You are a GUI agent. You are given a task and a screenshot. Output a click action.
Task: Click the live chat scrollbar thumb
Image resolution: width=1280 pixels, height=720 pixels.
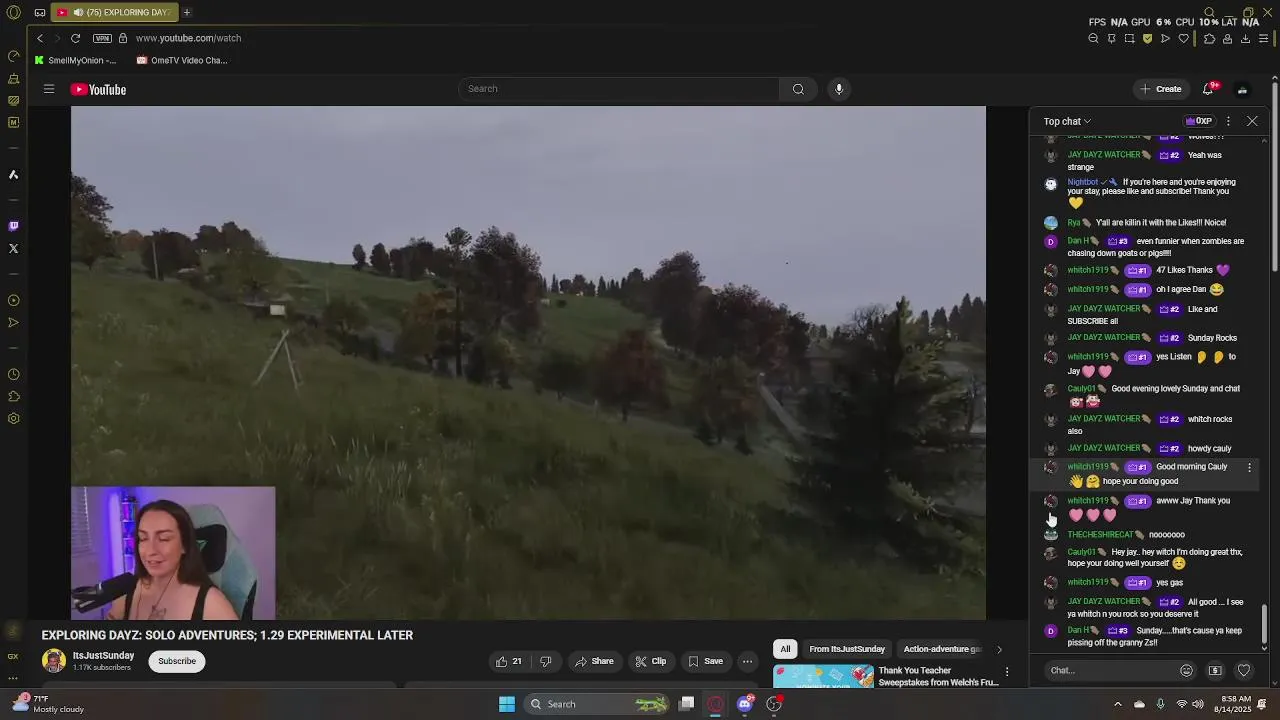pos(1265,625)
